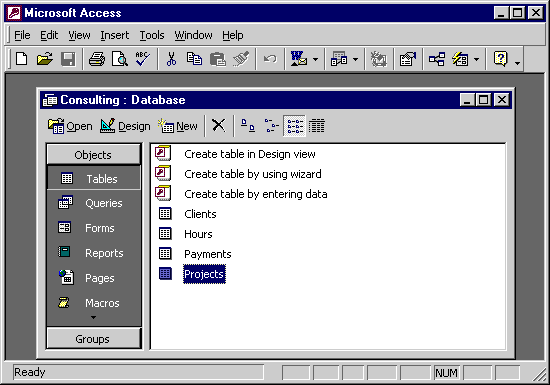Select the Projects table
This screenshot has width=550, height=385.
204,274
